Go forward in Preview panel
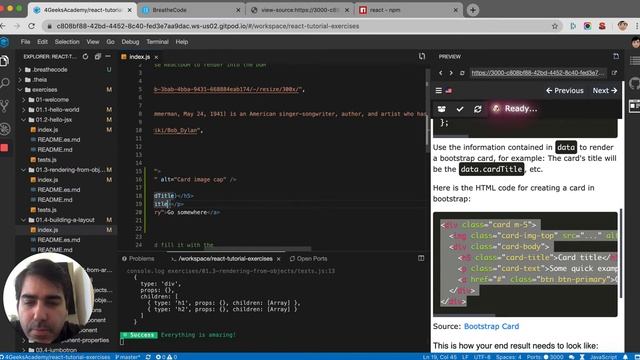640x360 pixels. tap(451, 73)
